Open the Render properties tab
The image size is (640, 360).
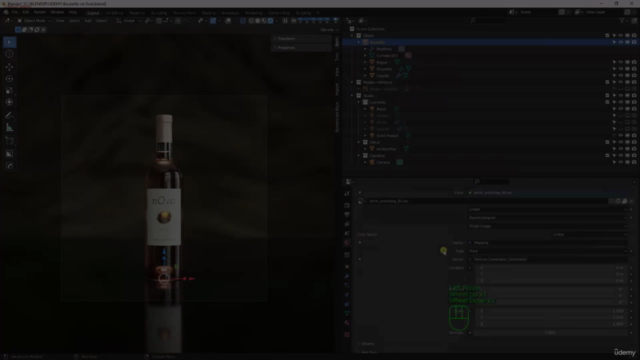[347, 205]
